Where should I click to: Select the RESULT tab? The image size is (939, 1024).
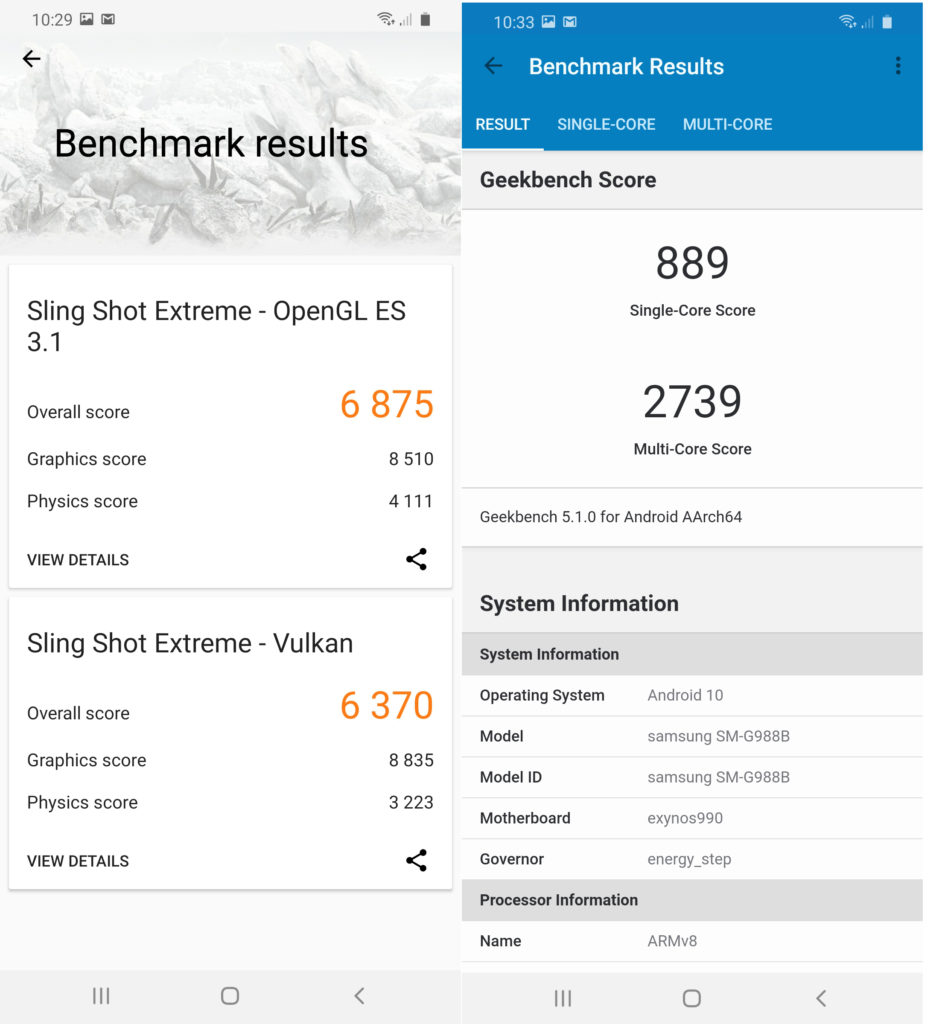502,124
